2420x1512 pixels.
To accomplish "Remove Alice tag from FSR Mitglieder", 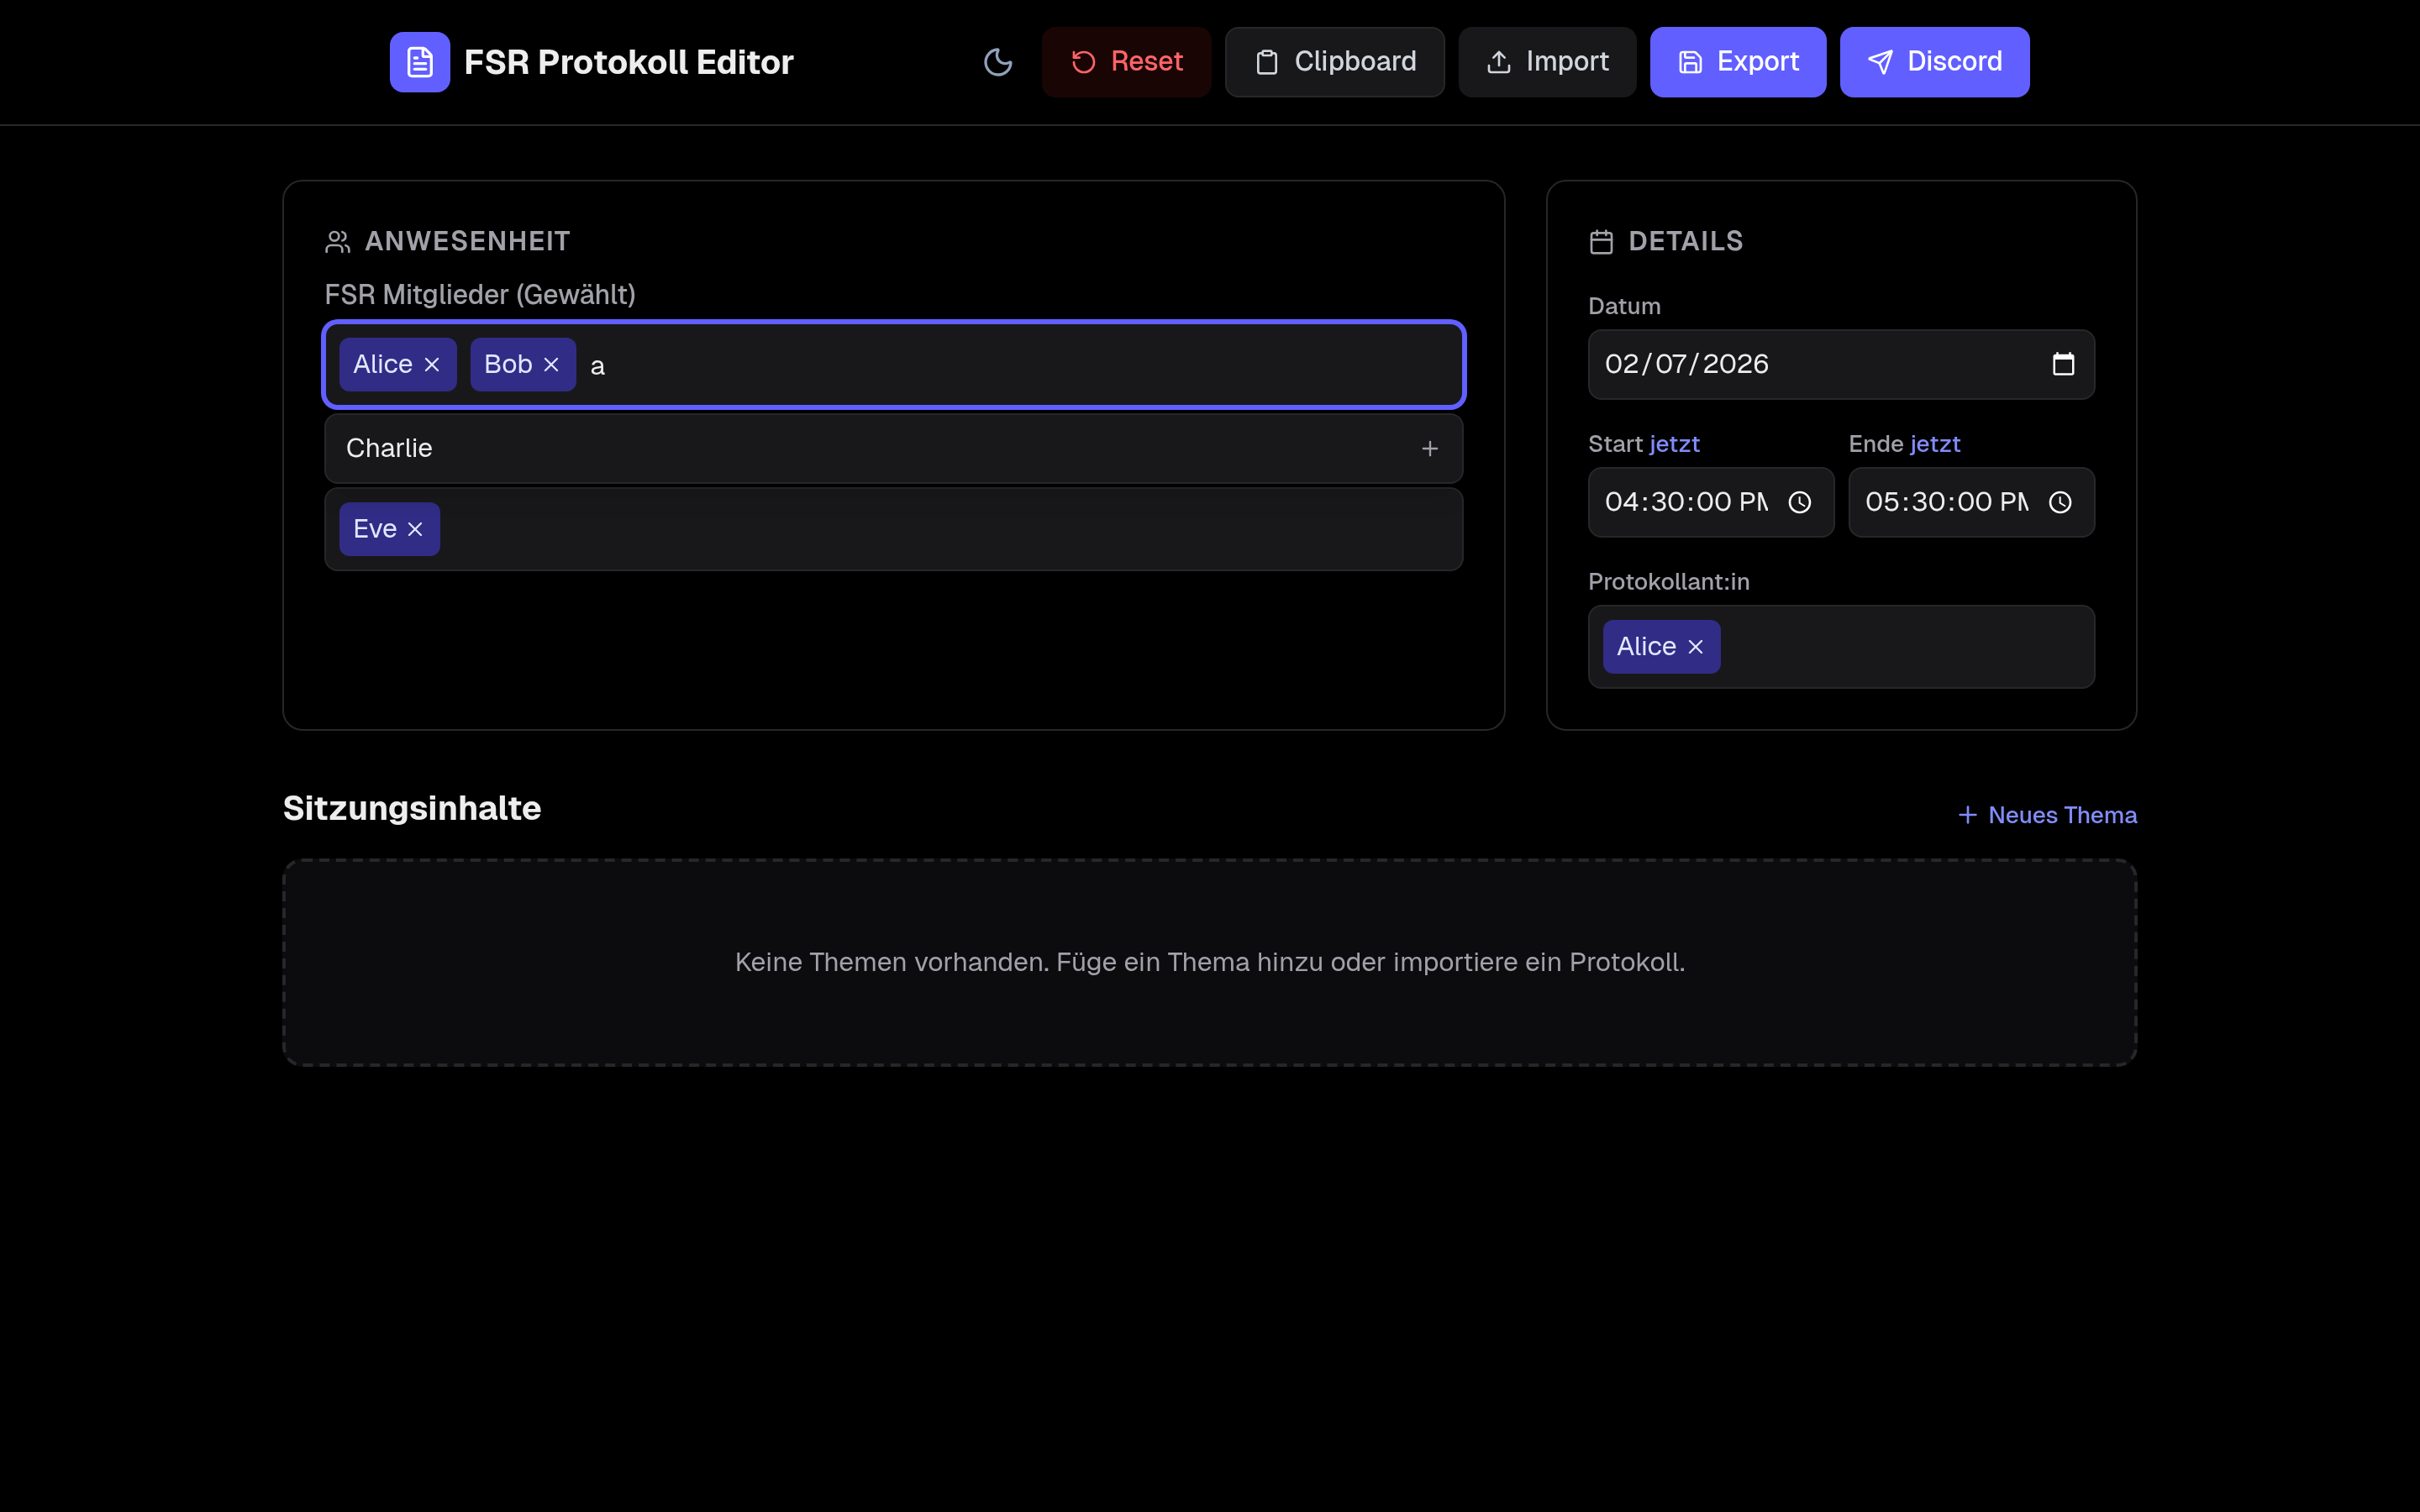I will (432, 365).
